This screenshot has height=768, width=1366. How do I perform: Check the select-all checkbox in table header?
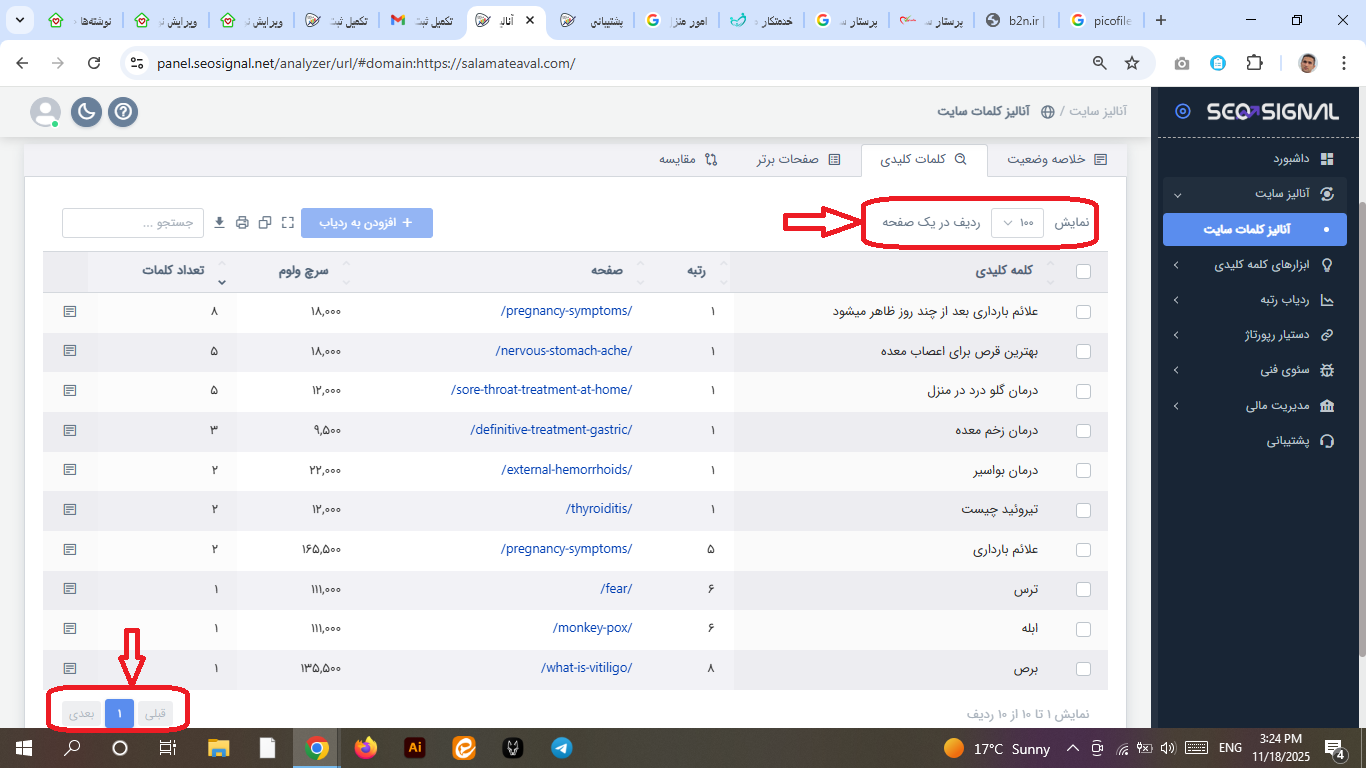(x=1083, y=271)
